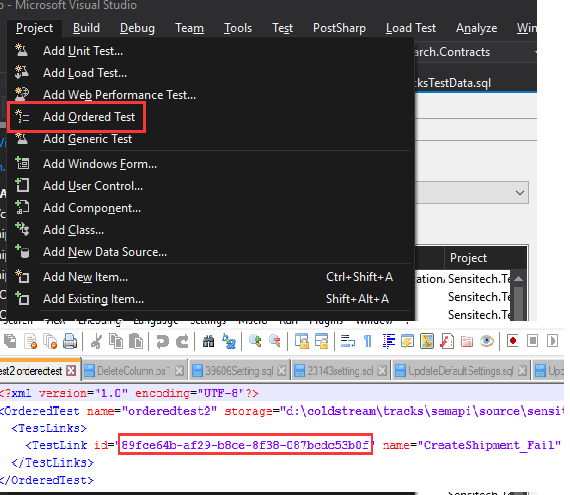Click the Zoom Out magnifier icon
This screenshot has height=495, width=570.
[x=275, y=342]
